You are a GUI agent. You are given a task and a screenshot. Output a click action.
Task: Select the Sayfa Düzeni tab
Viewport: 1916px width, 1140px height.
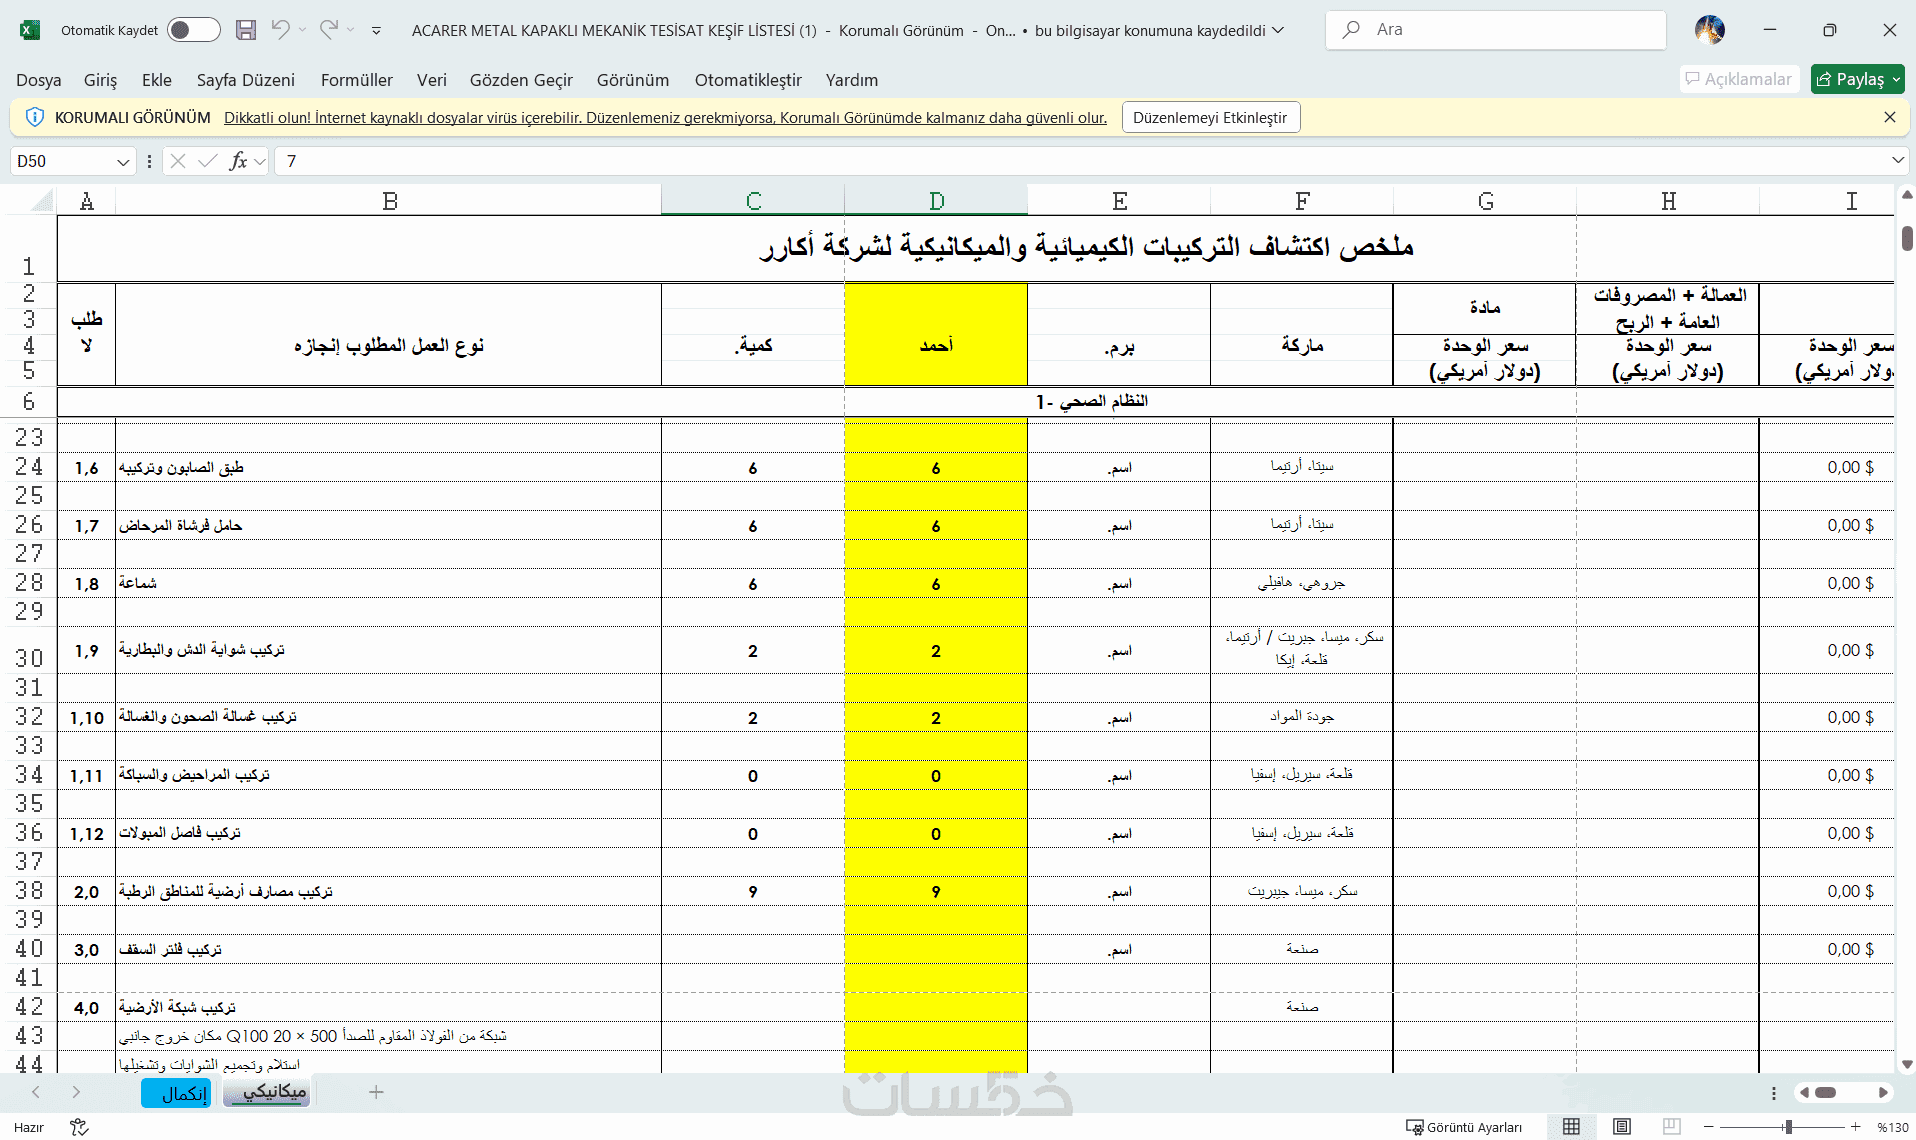(246, 80)
